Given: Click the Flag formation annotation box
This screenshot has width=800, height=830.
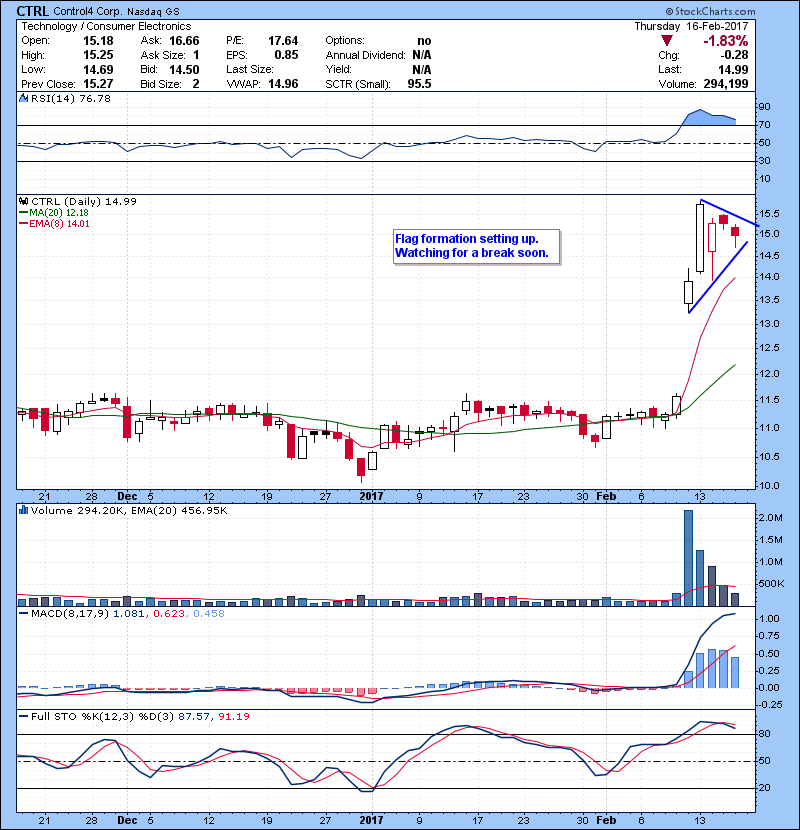Looking at the screenshot, I should 477,246.
